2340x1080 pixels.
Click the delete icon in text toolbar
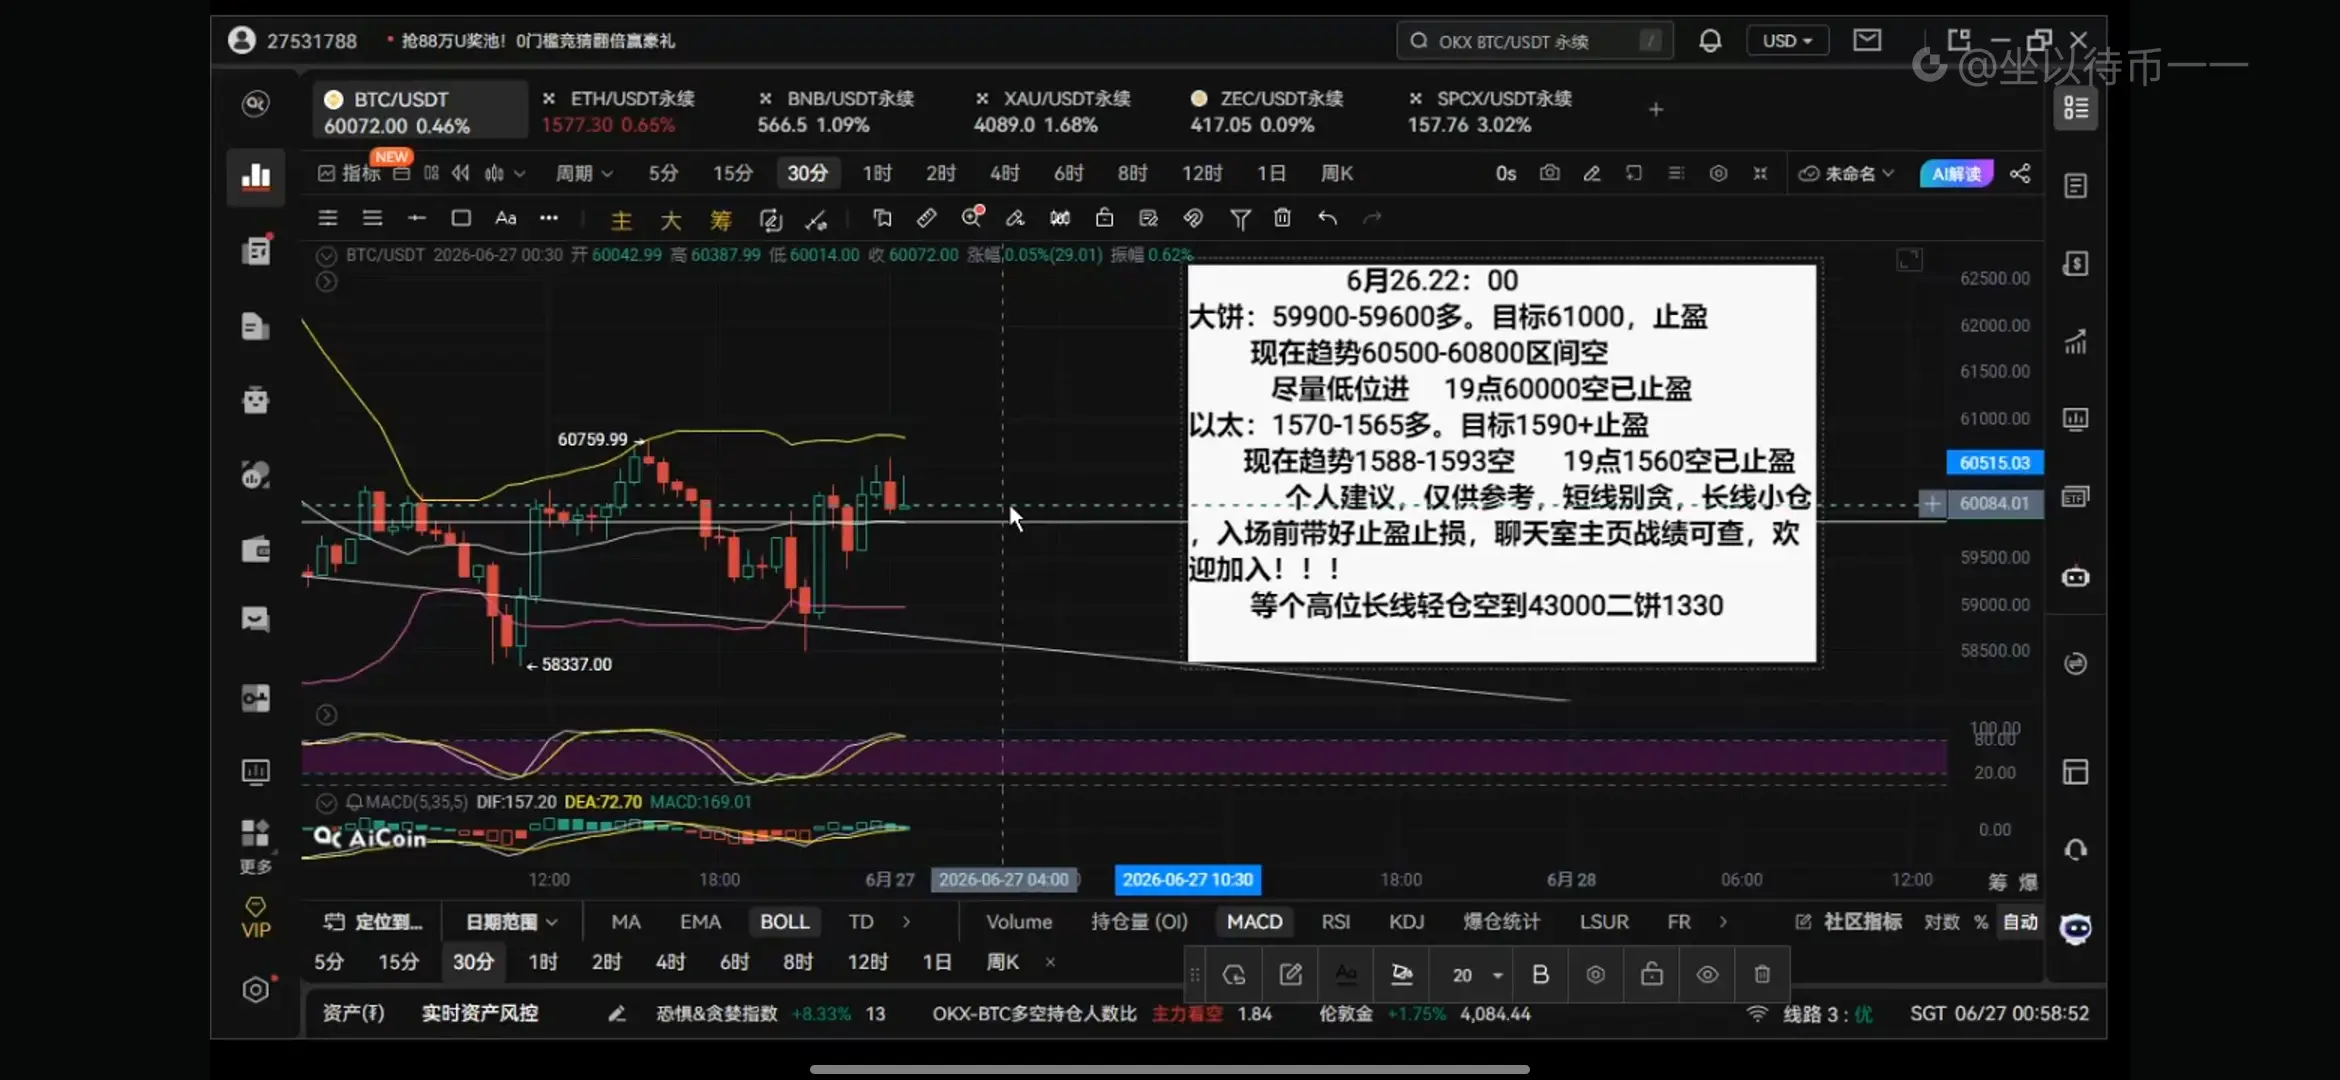(x=1762, y=974)
